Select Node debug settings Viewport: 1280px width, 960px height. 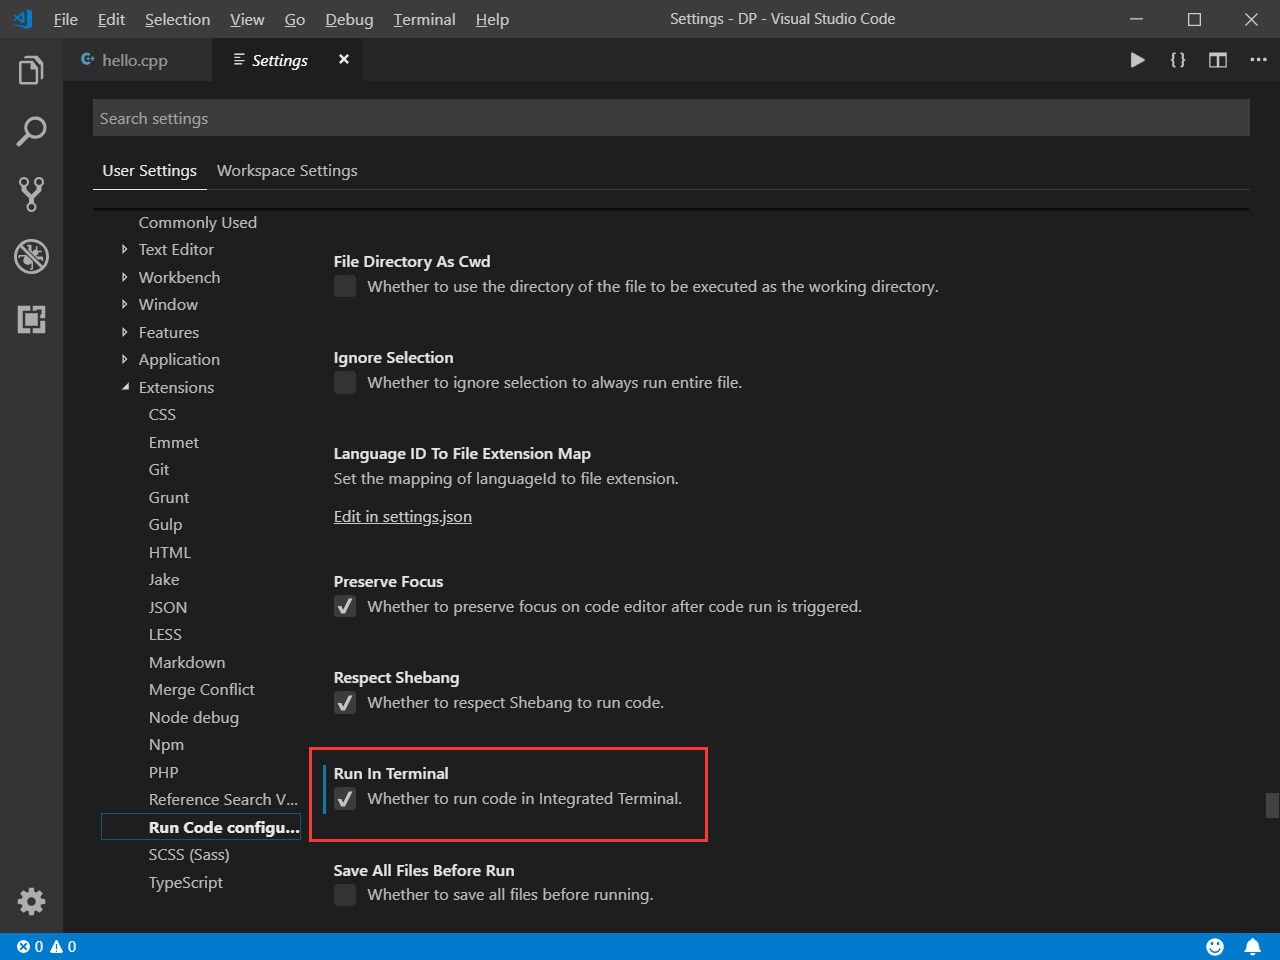click(x=194, y=717)
